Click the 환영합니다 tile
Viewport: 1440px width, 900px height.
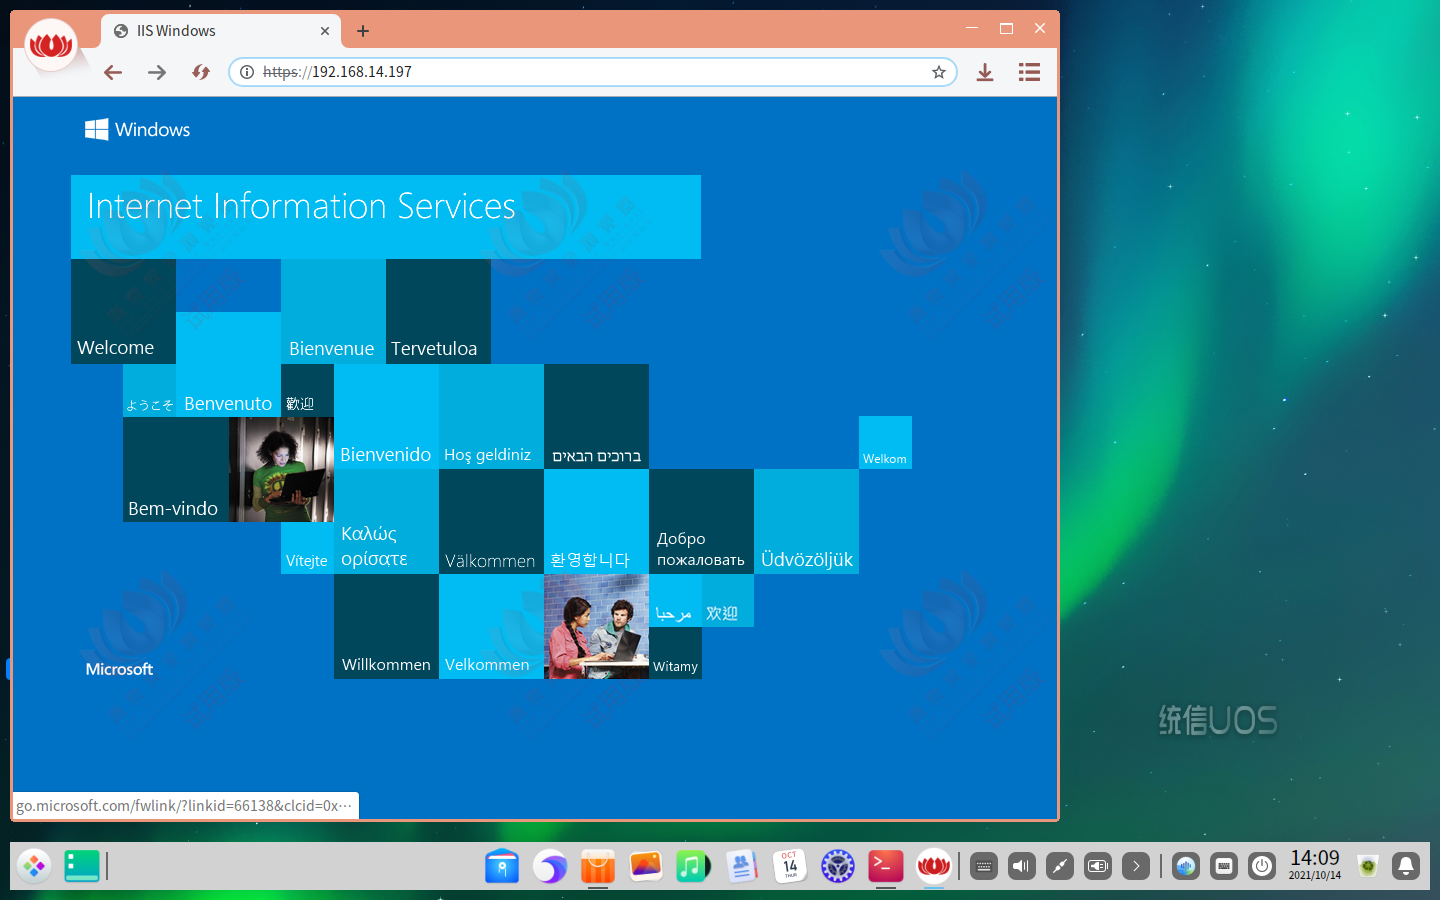click(x=596, y=521)
